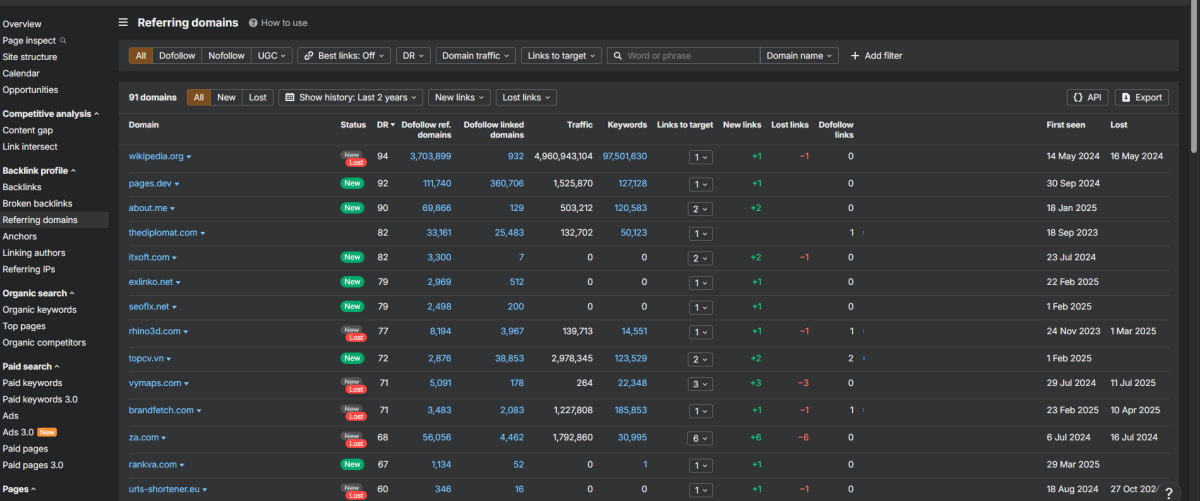
Task: Click the hamburger menu icon beside Referring domains
Action: 123,22
